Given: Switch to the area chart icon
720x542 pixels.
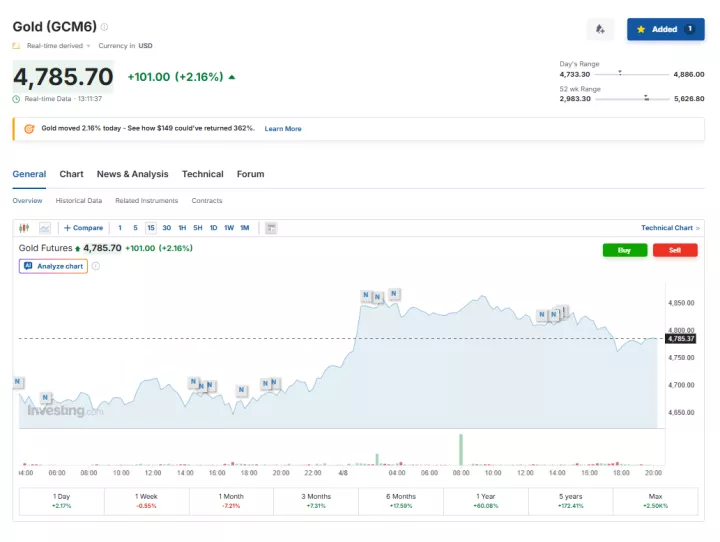Looking at the screenshot, I should (x=44, y=228).
